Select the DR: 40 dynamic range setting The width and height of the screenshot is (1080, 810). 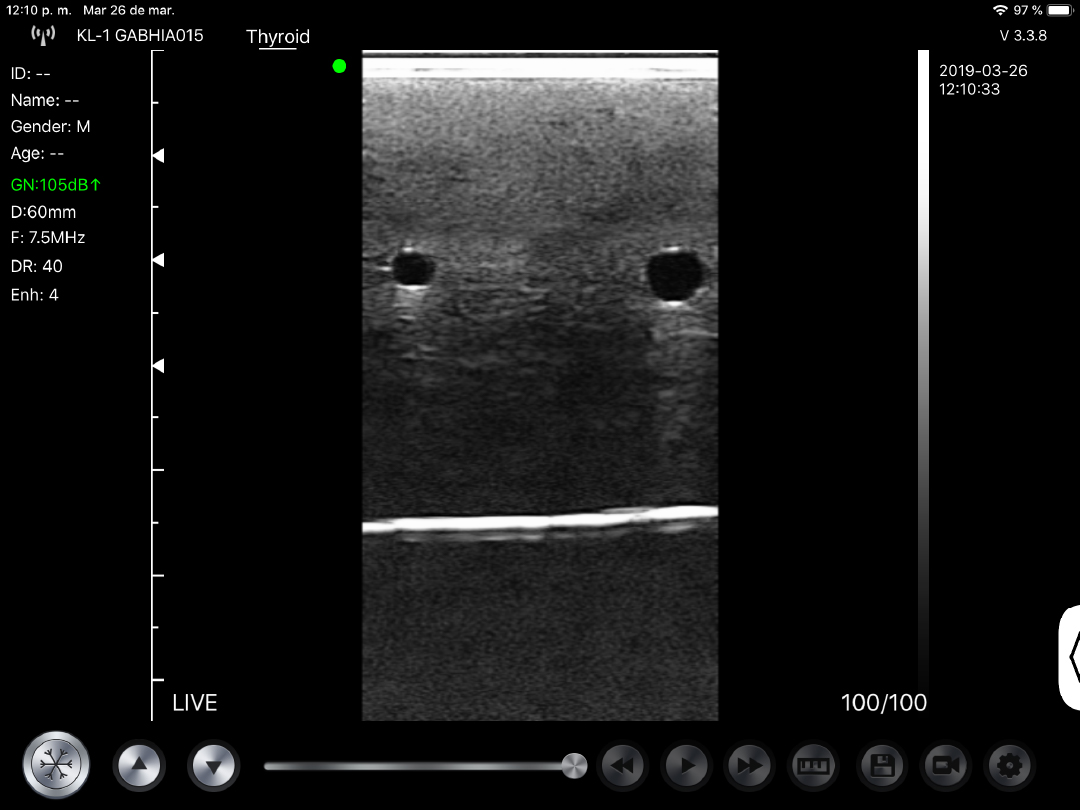click(37, 266)
